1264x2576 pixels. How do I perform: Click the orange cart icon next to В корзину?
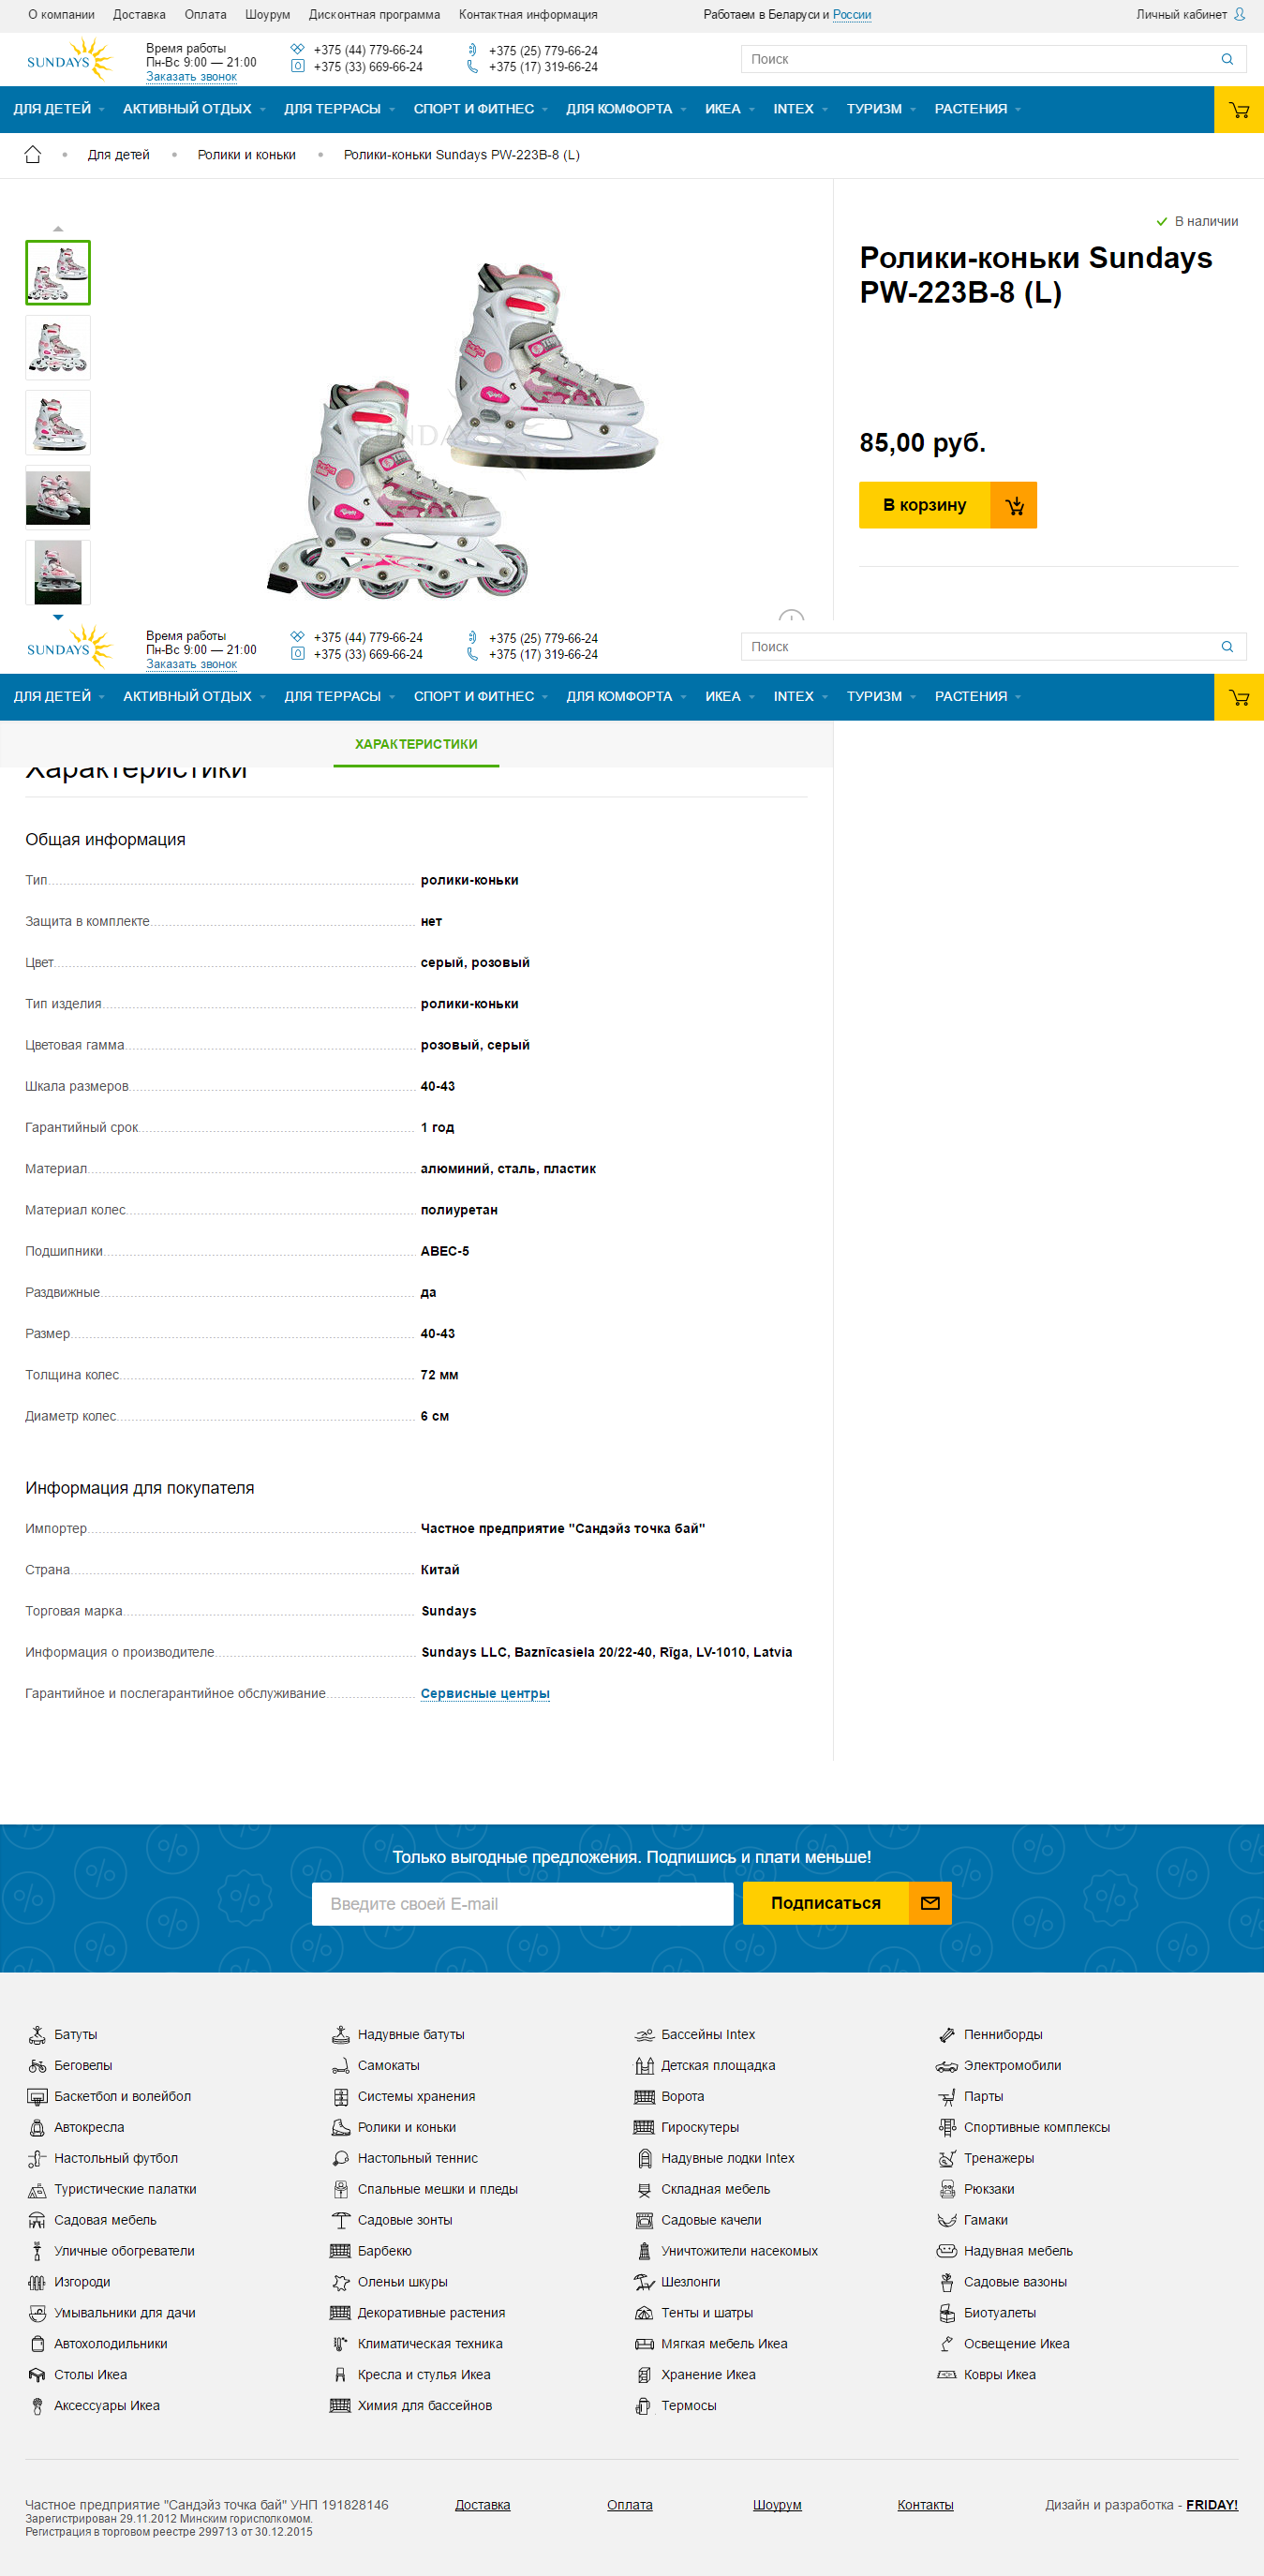[1014, 506]
